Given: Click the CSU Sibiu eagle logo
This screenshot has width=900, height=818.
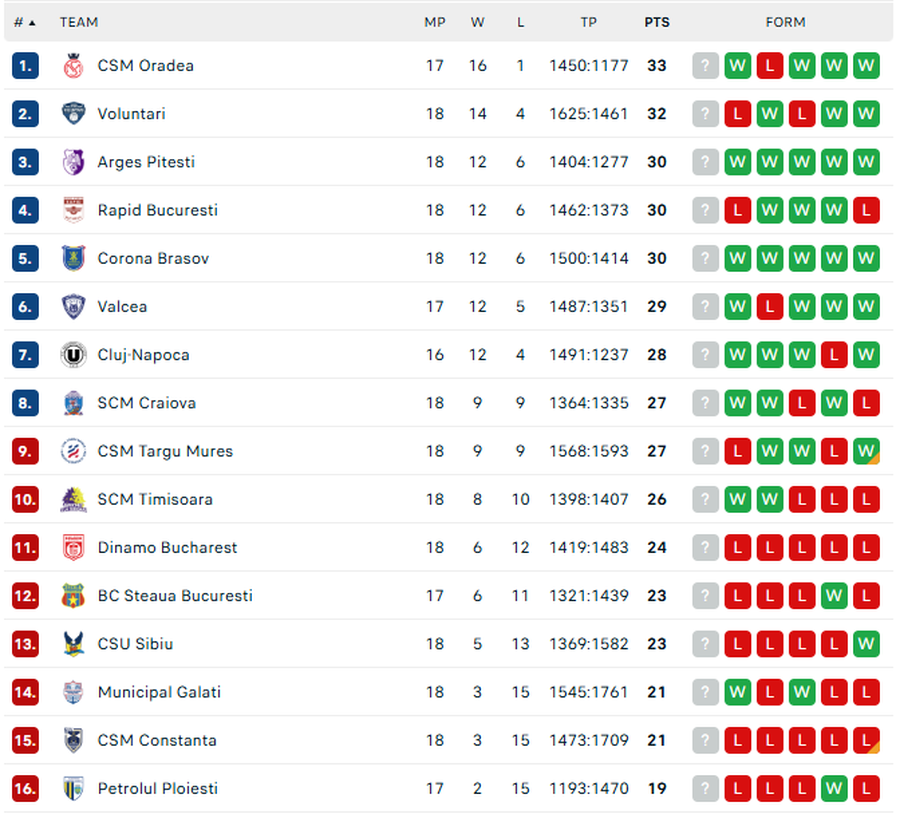Looking at the screenshot, I should (x=74, y=644).
